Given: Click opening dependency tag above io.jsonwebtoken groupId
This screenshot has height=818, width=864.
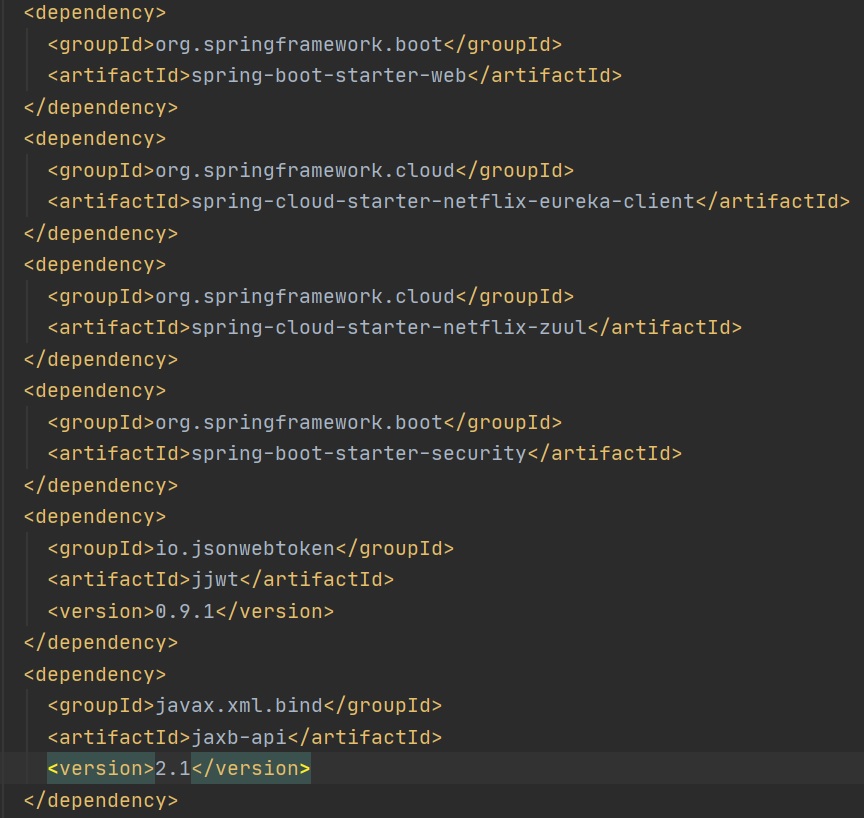Looking at the screenshot, I should pos(95,516).
